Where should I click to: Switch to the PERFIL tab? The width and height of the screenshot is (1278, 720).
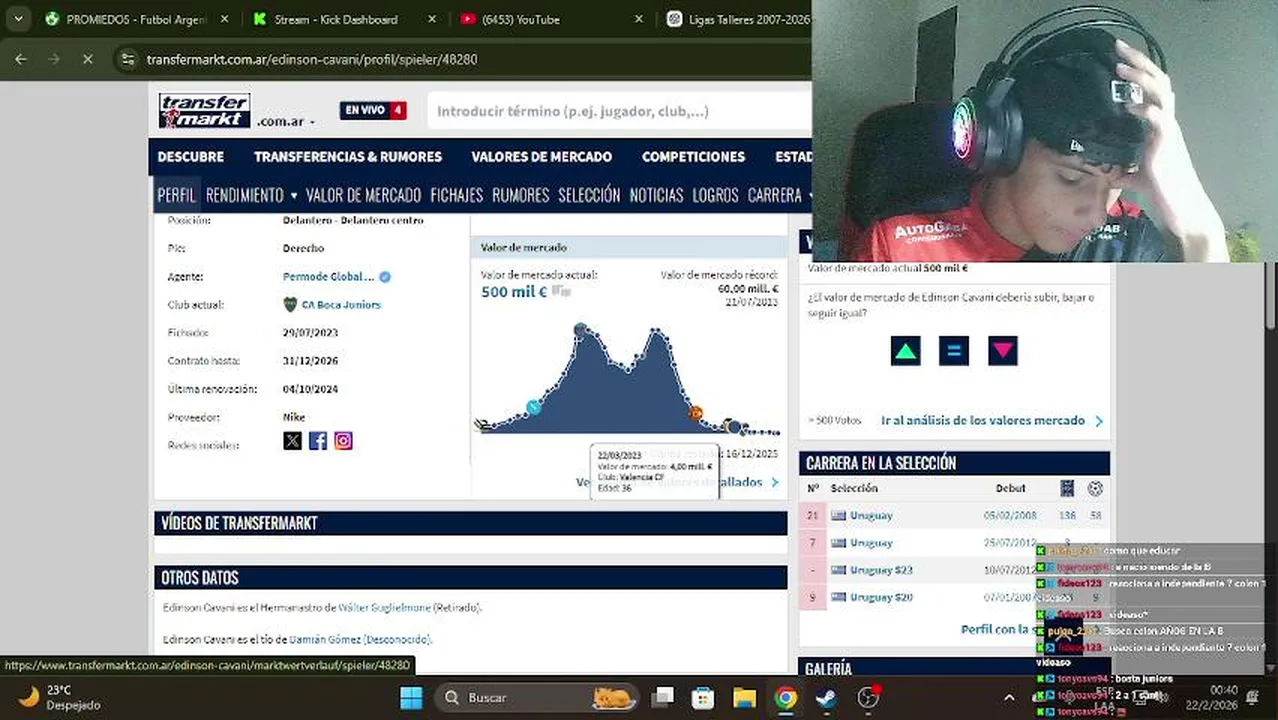176,195
